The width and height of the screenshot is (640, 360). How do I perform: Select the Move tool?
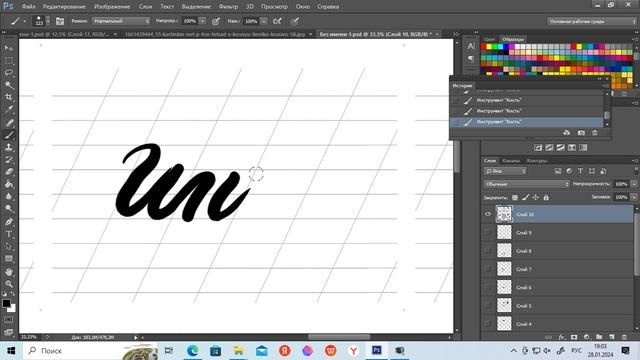(x=9, y=48)
